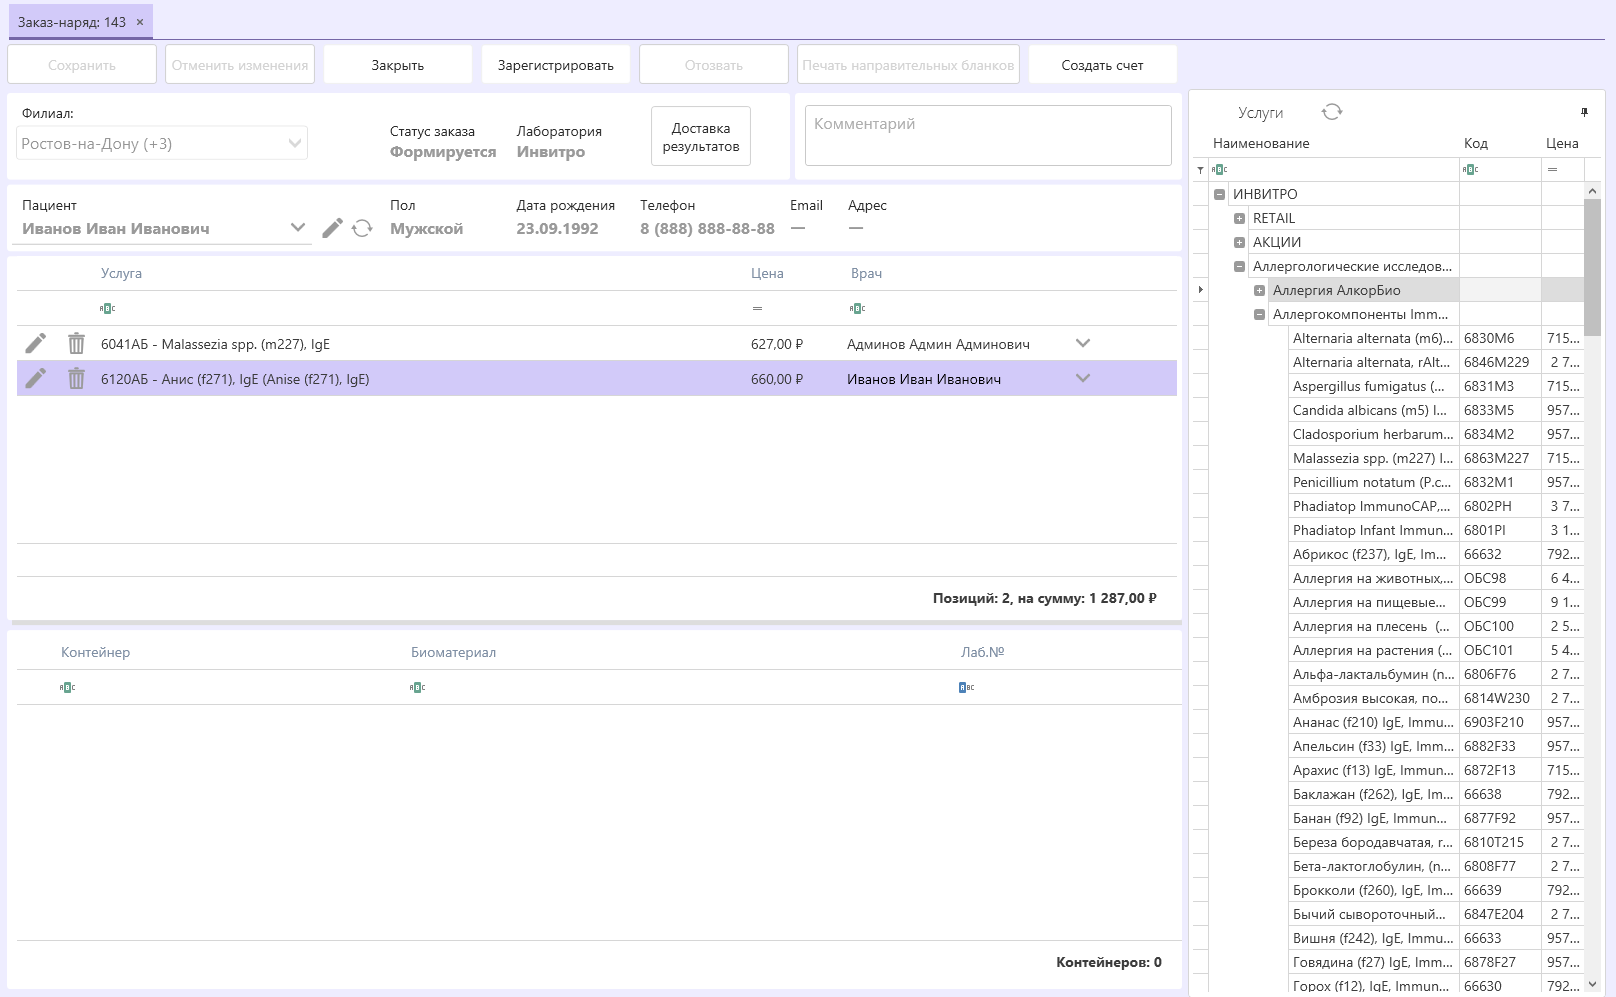
Task: Click the Создать счет button
Action: click(x=1102, y=65)
